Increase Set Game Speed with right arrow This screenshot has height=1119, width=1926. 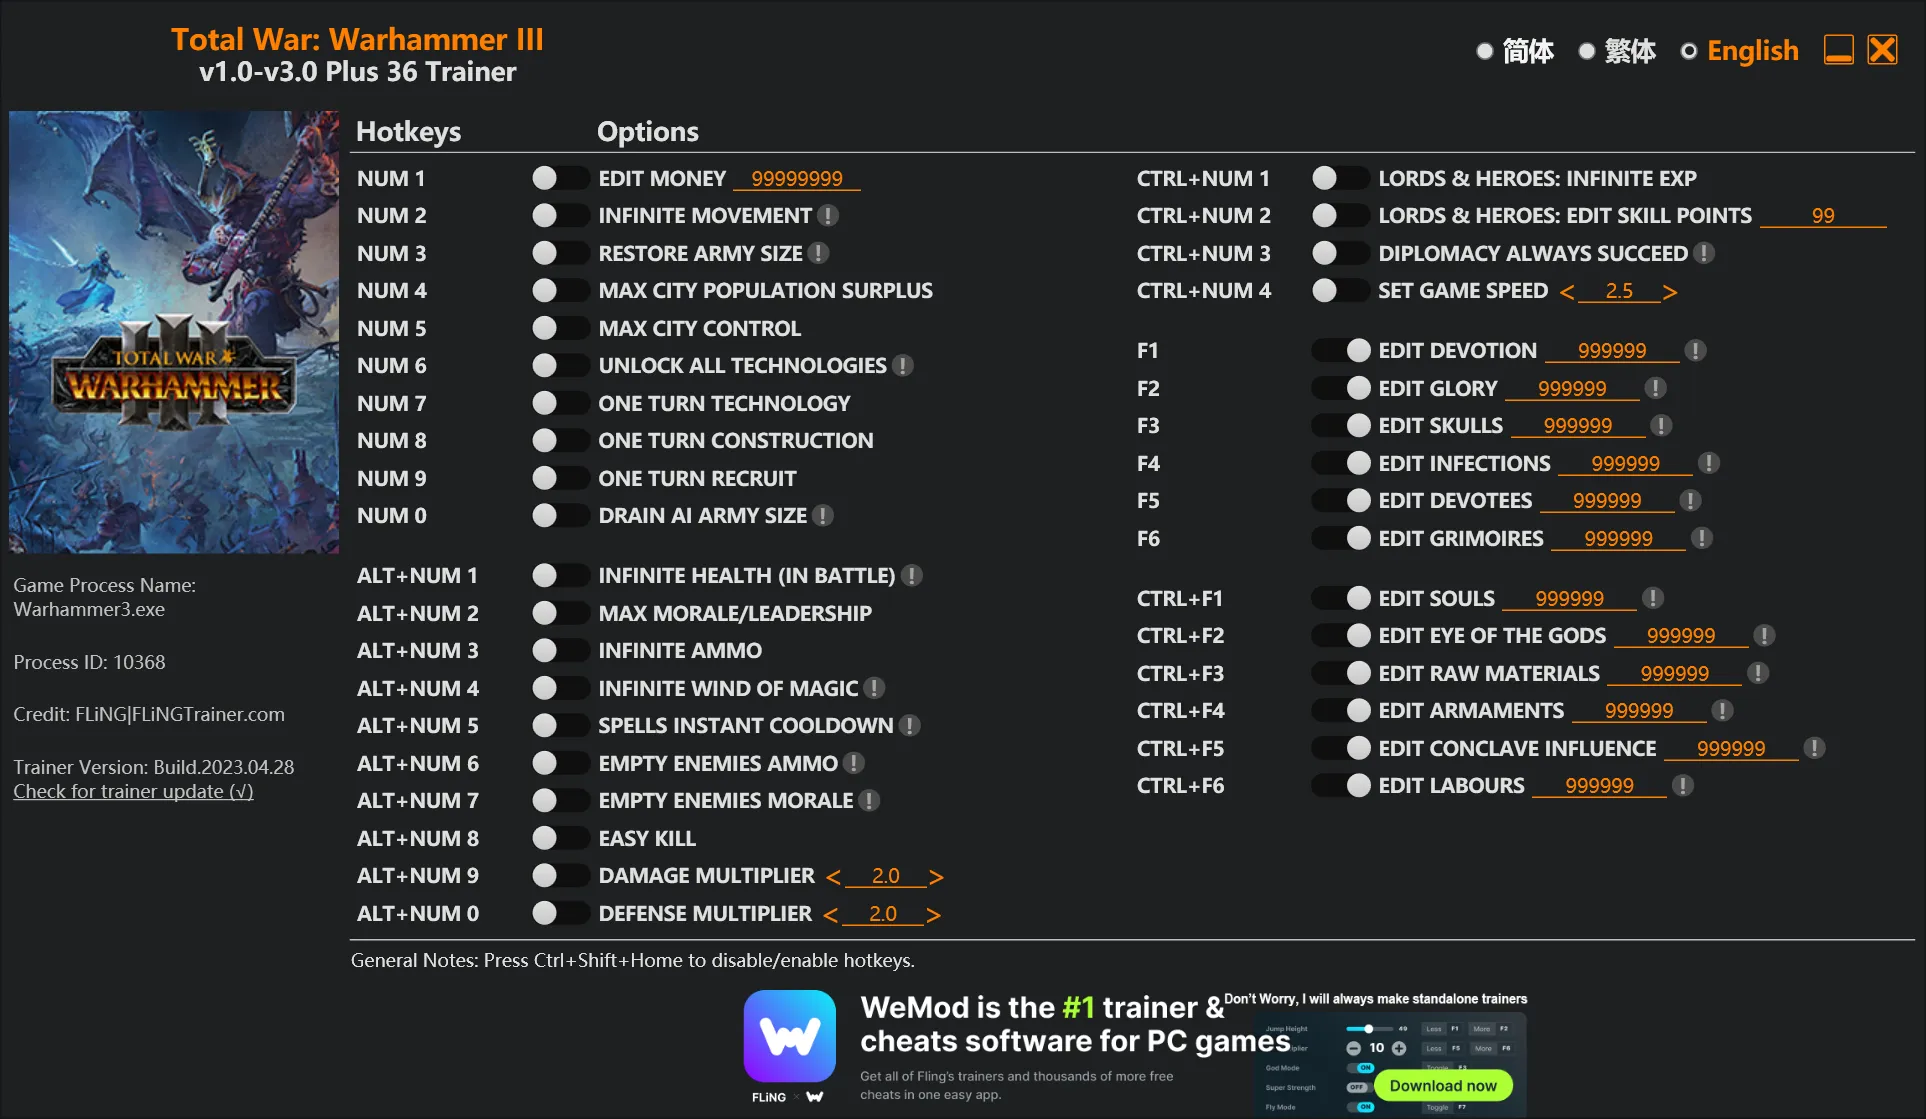click(x=1670, y=292)
